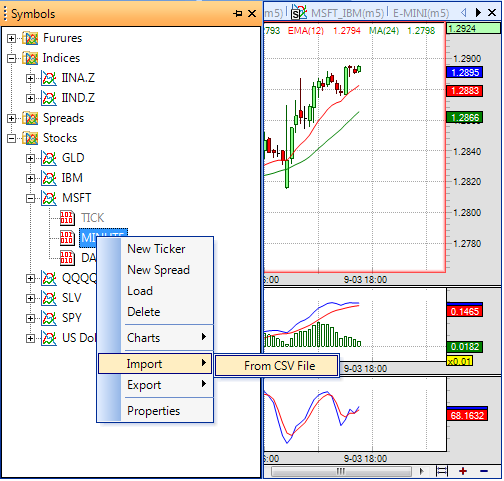Select the Spreads tree label
Image resolution: width=504 pixels, height=481 pixels.
click(63, 118)
